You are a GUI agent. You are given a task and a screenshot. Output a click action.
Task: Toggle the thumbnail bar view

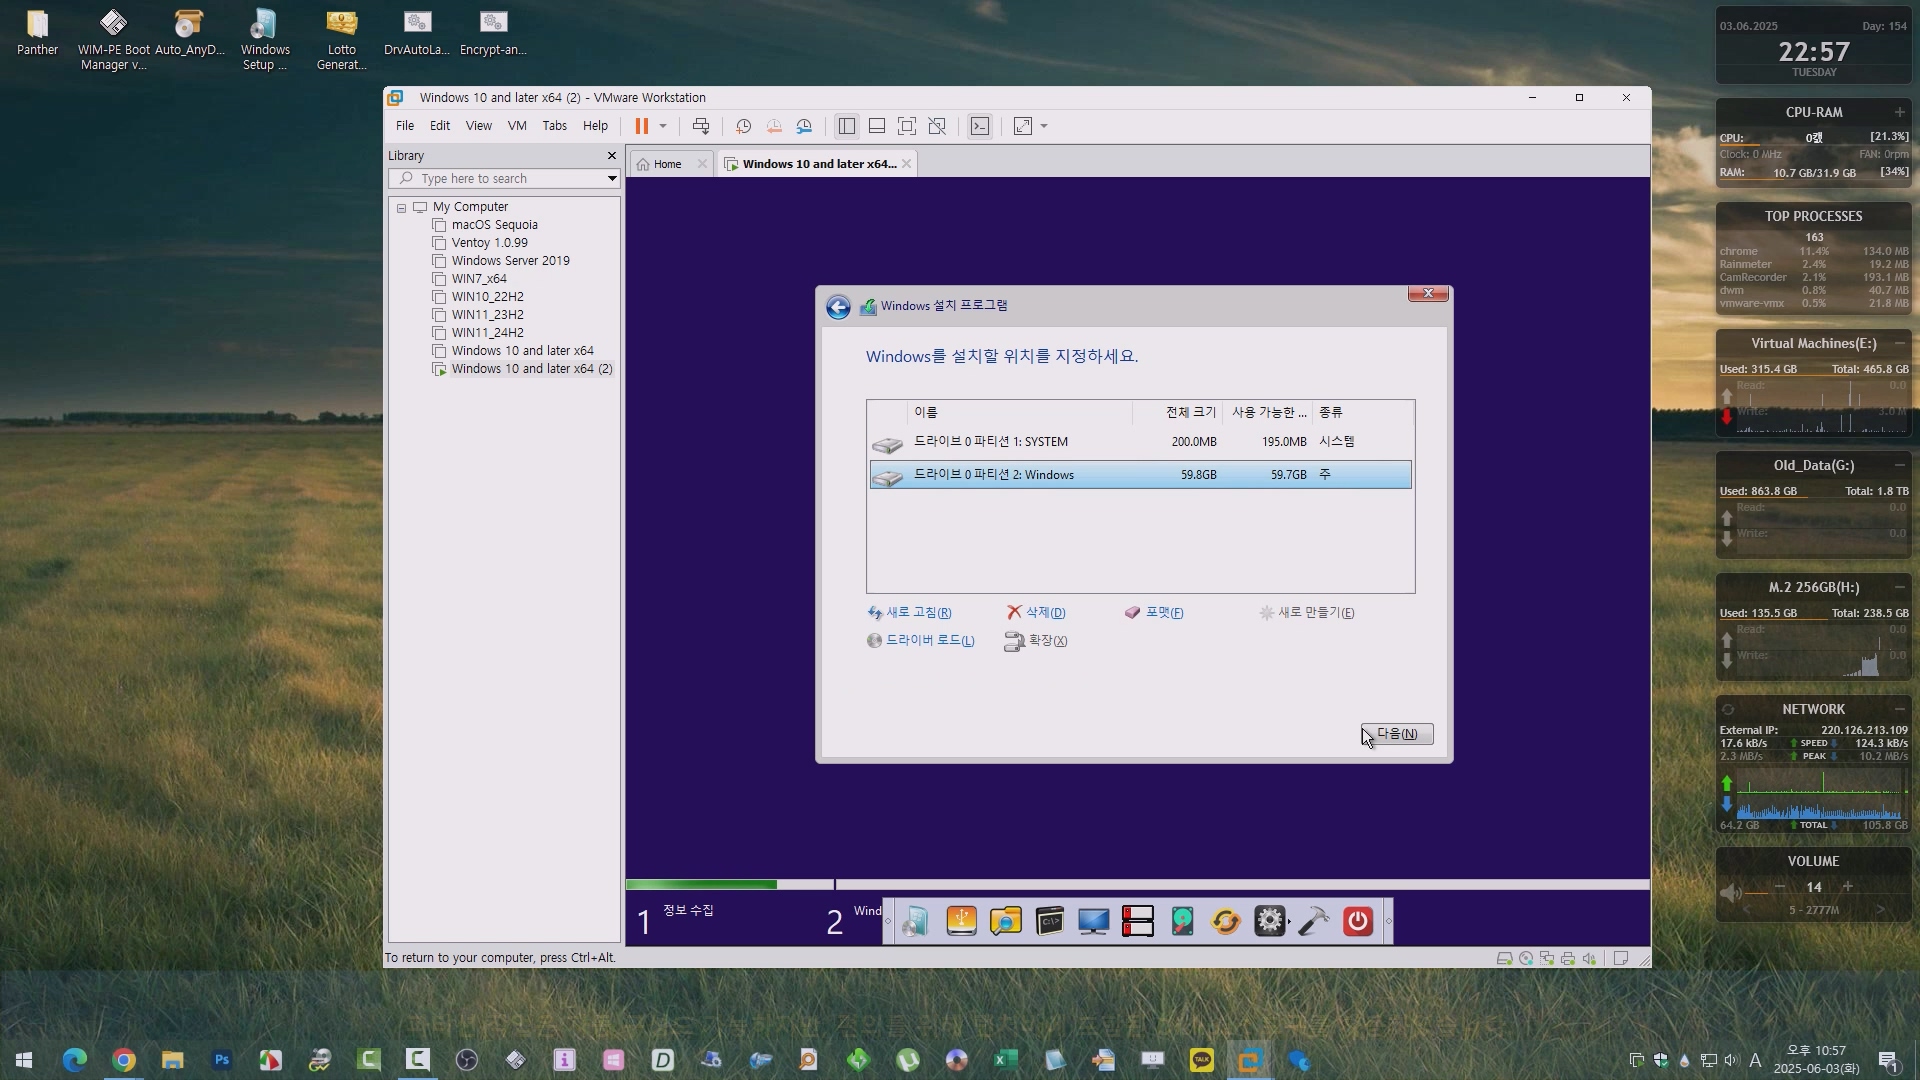click(877, 126)
